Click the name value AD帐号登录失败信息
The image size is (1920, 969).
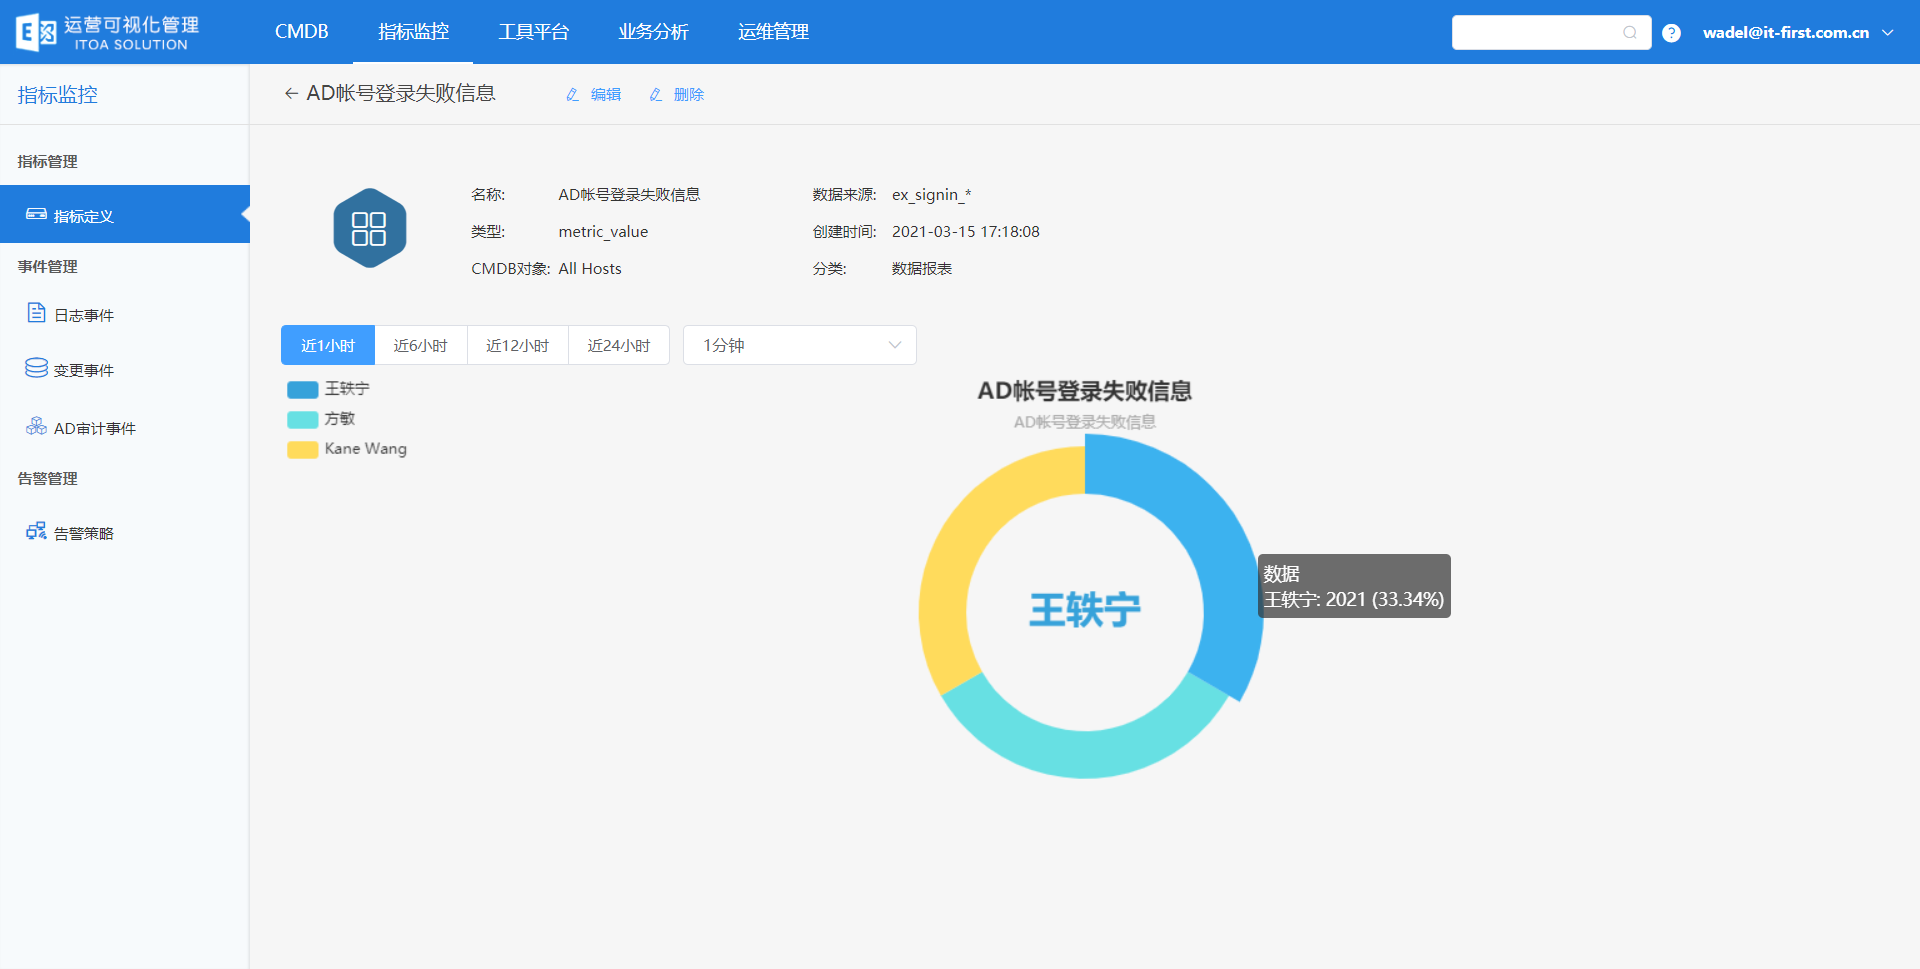coord(629,194)
